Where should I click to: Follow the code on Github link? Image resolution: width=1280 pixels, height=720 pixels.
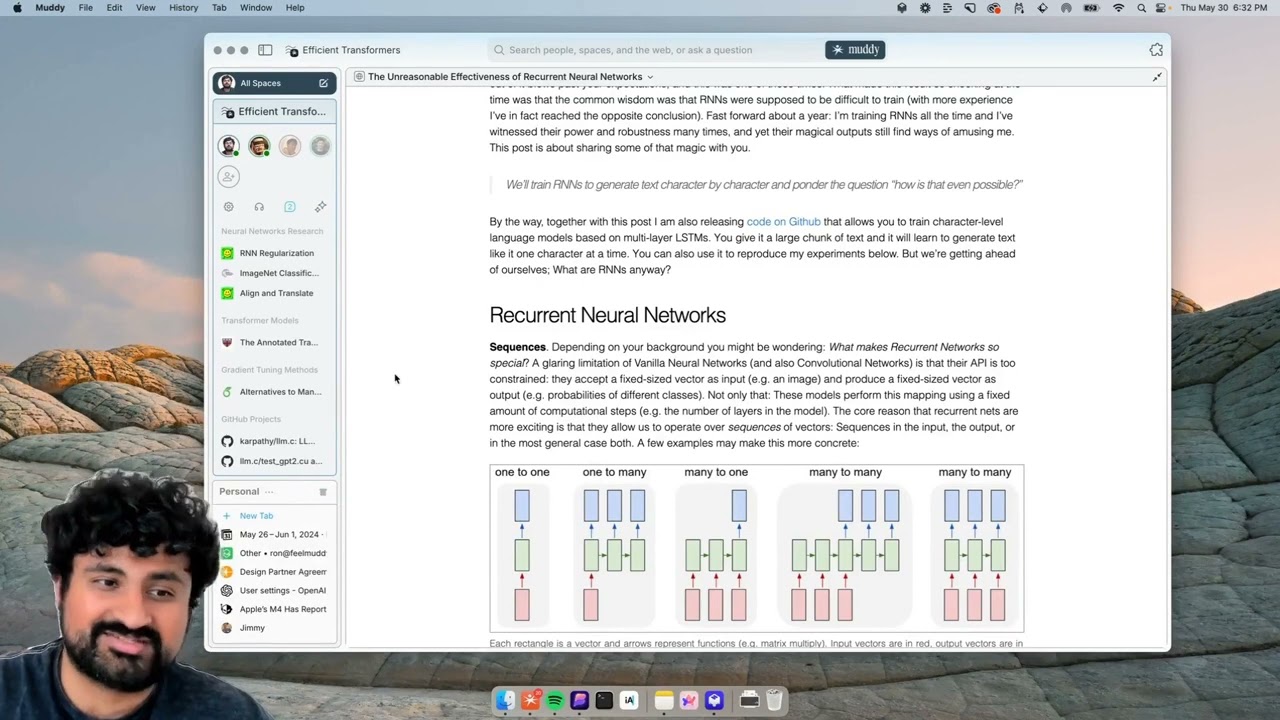pyautogui.click(x=783, y=222)
